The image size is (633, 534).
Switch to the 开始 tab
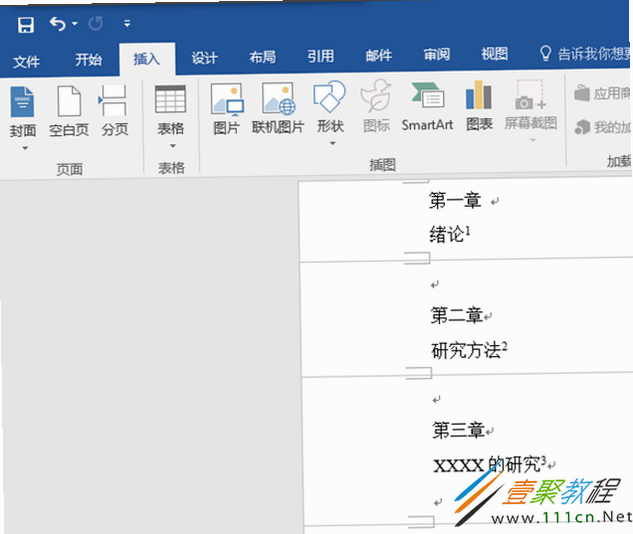click(x=88, y=60)
